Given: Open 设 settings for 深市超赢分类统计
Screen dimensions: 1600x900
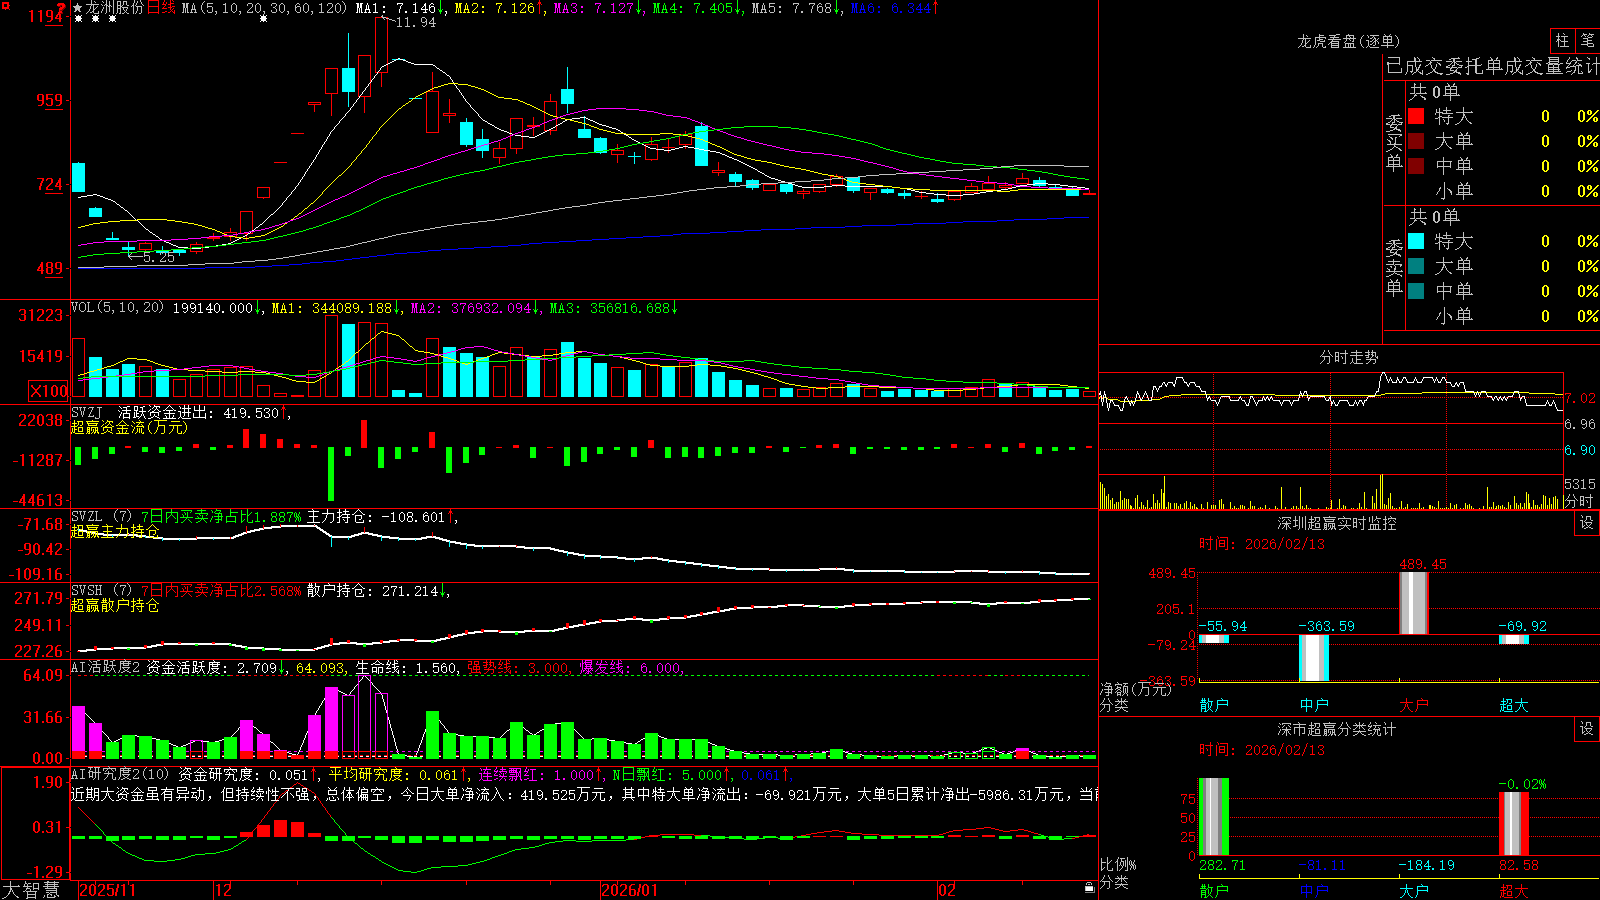Looking at the screenshot, I should 1587,729.
